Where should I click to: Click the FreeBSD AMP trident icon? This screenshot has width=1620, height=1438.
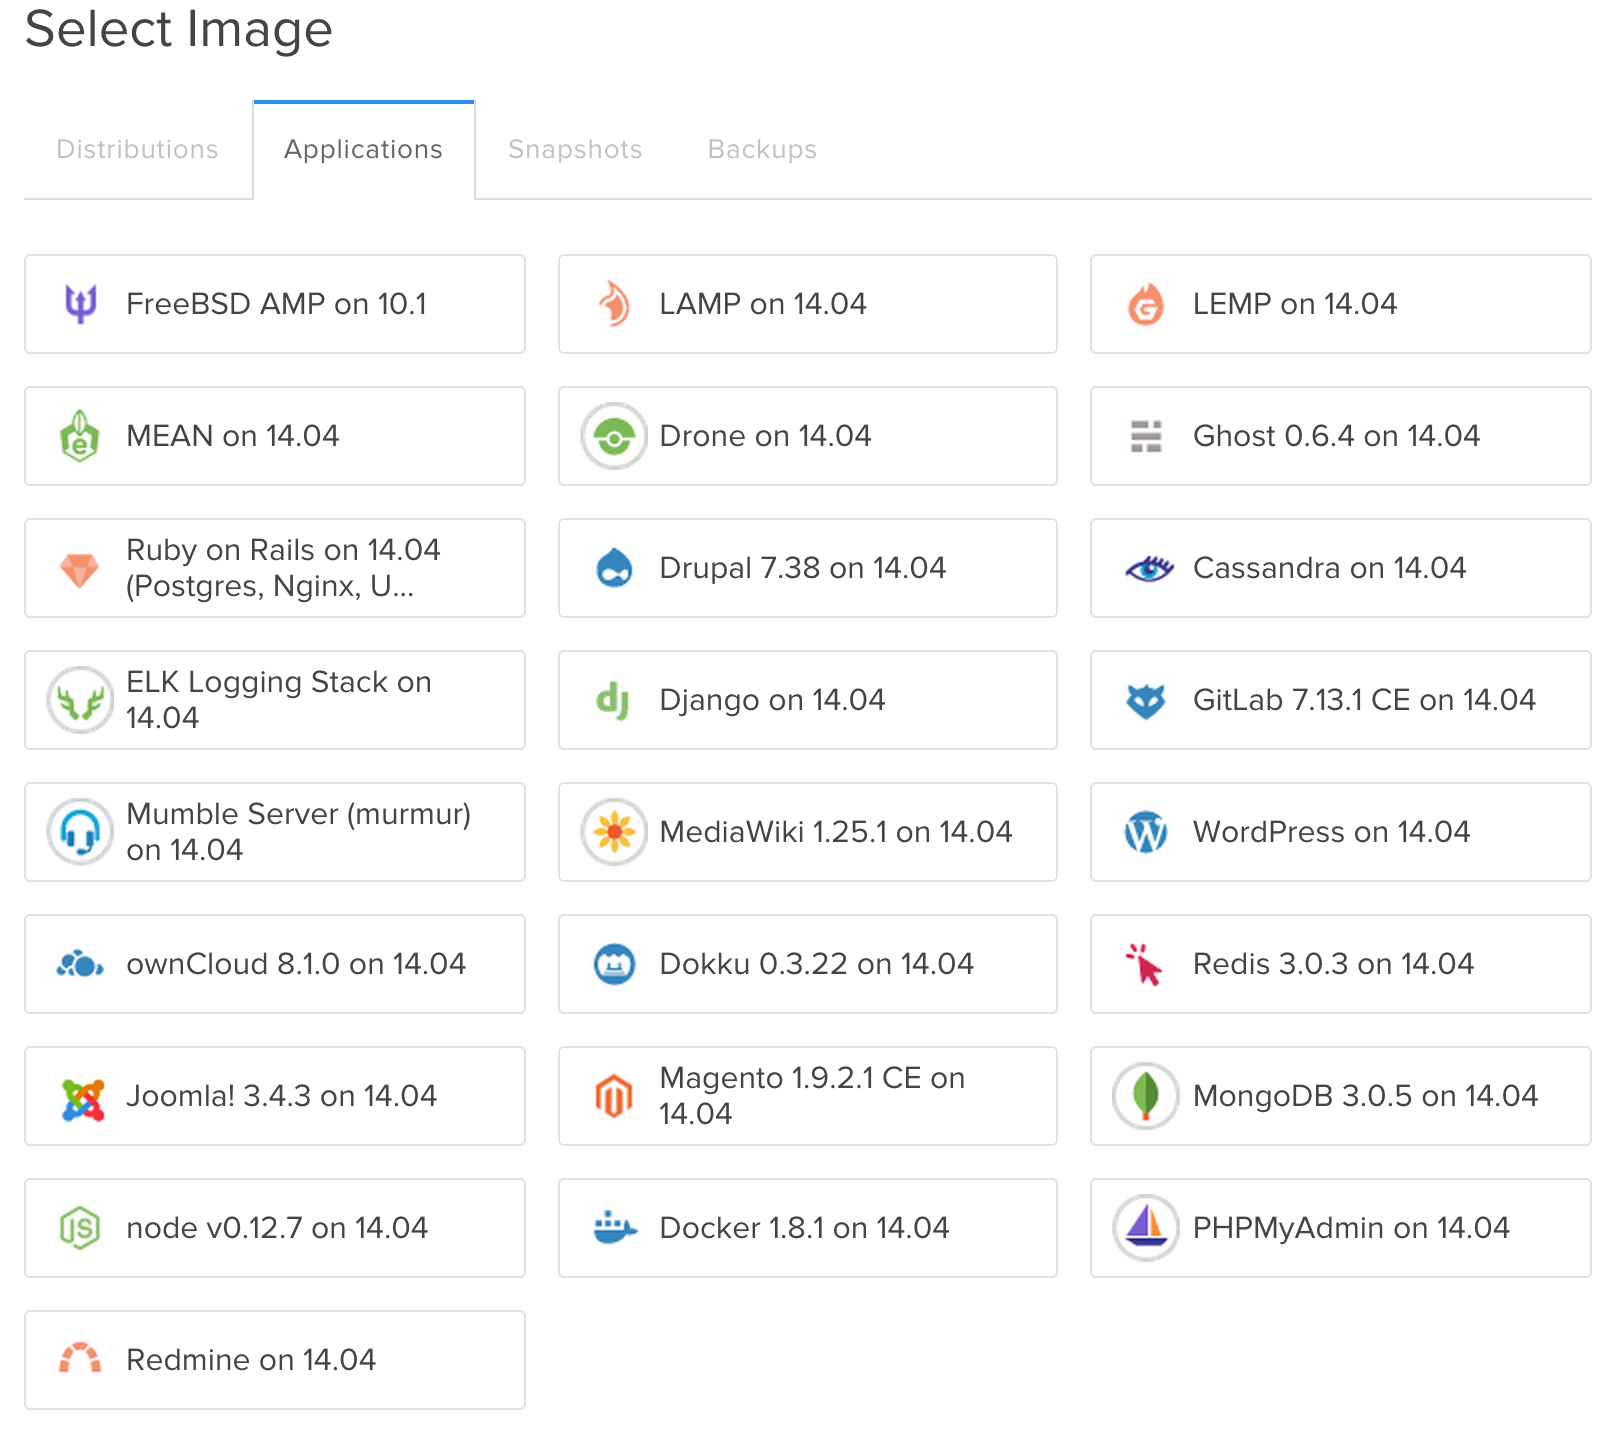80,304
